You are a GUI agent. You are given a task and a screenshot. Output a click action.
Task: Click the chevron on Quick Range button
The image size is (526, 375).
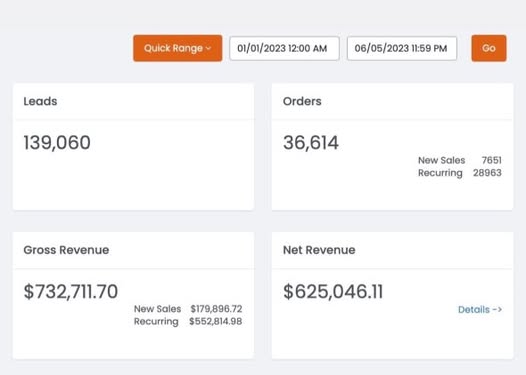point(208,49)
